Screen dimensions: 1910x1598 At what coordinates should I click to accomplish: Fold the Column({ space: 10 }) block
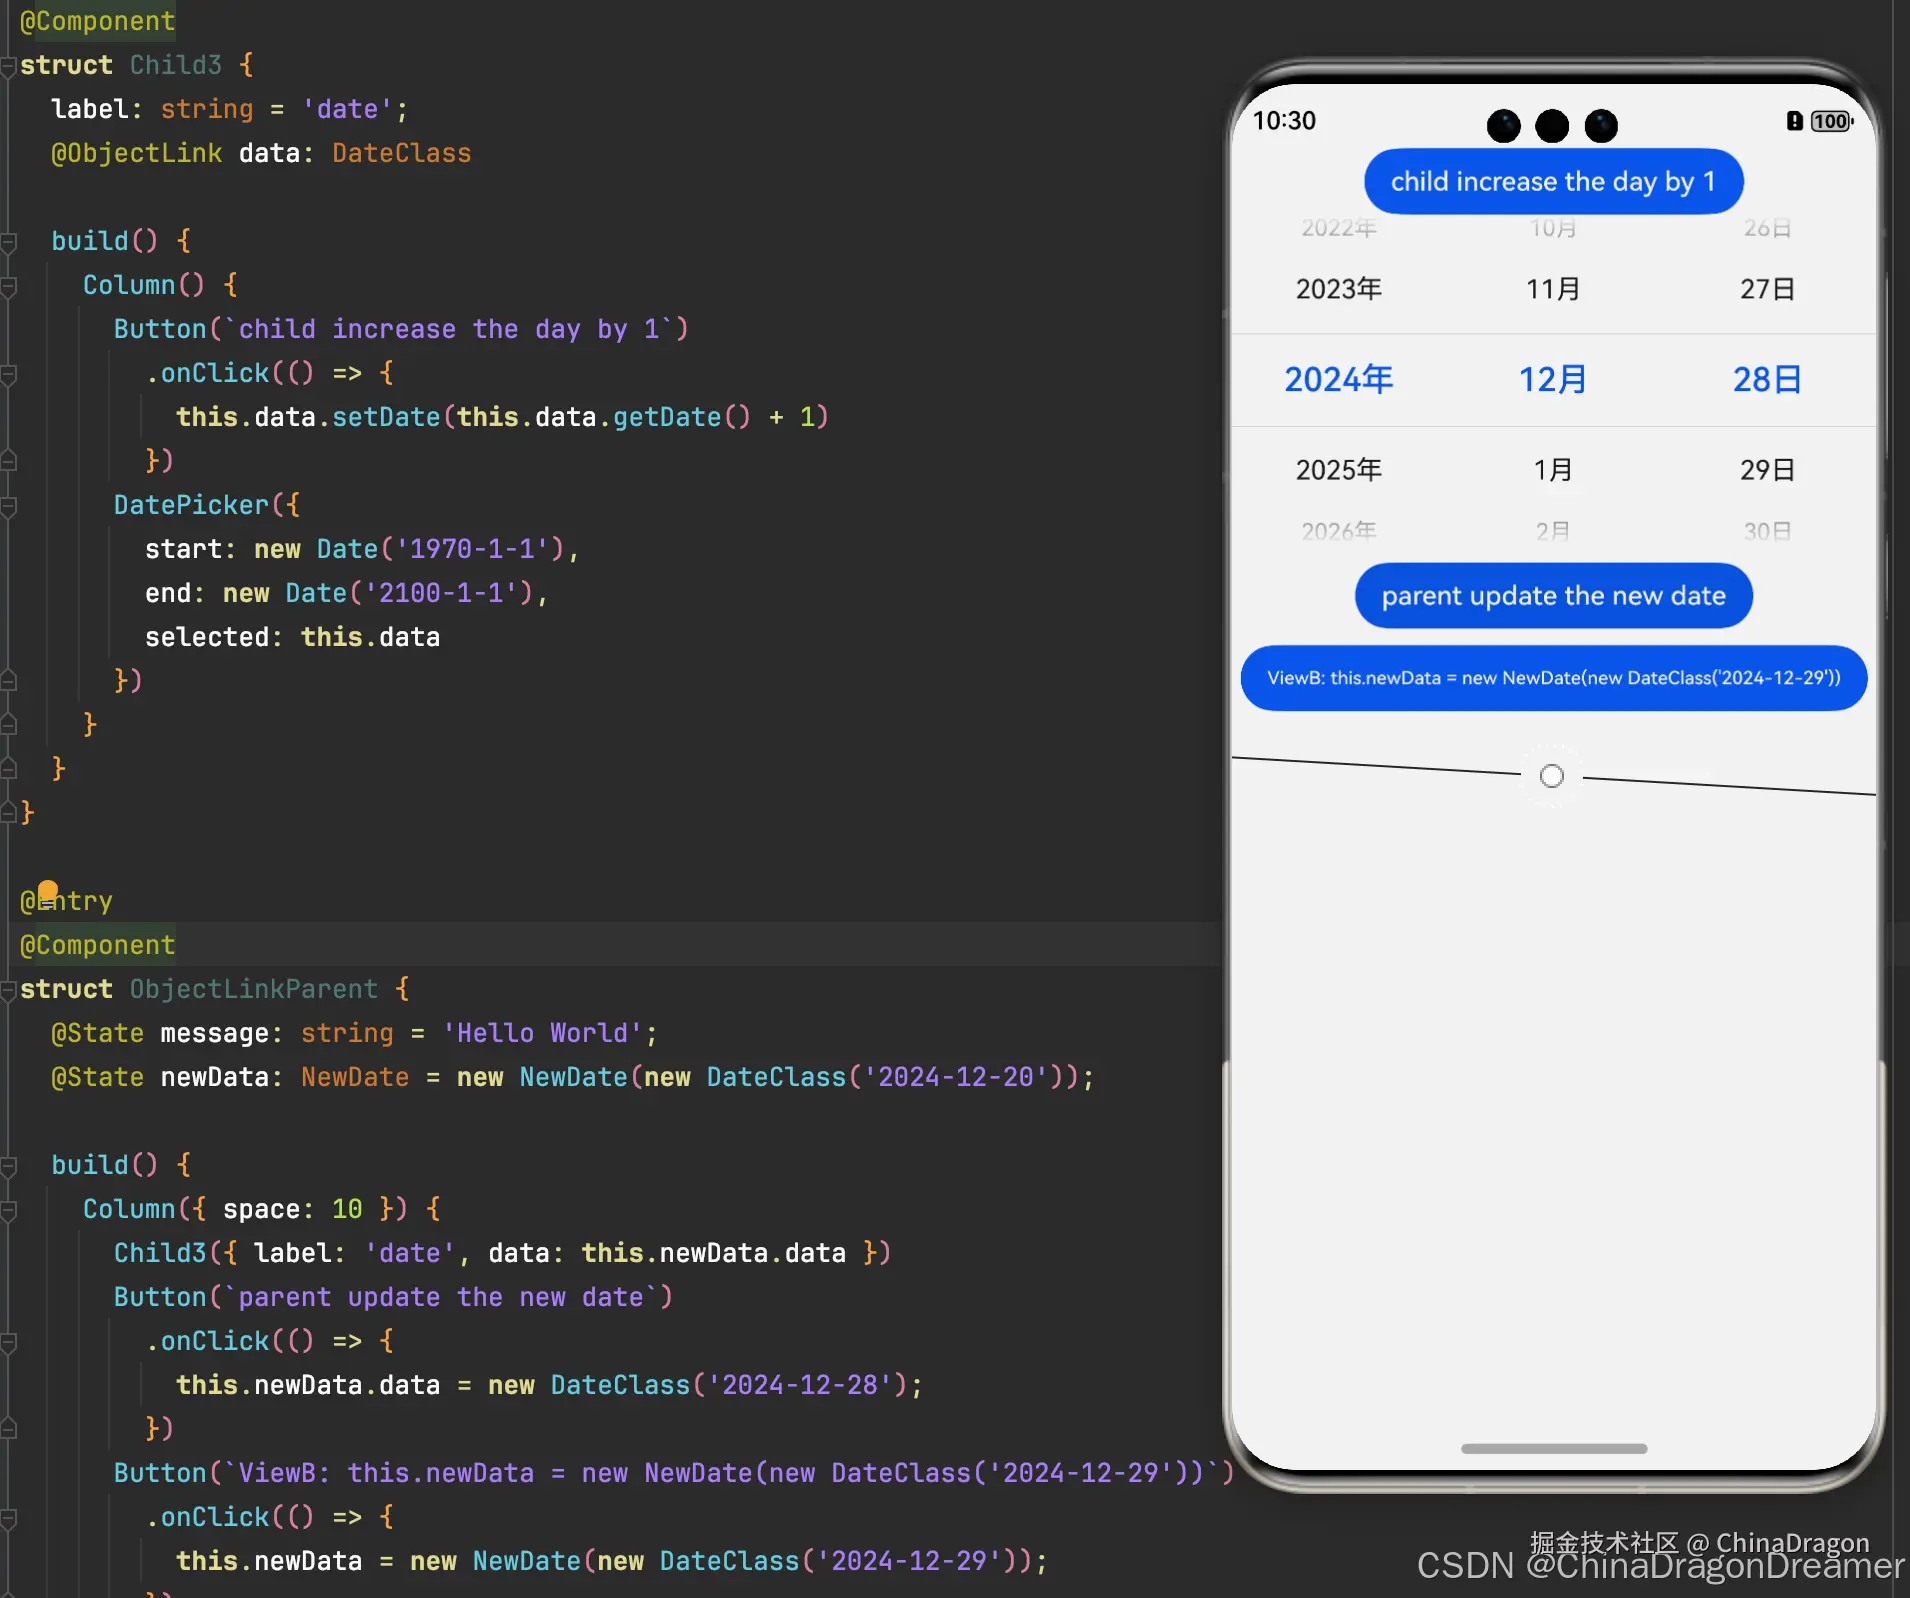(9, 1210)
